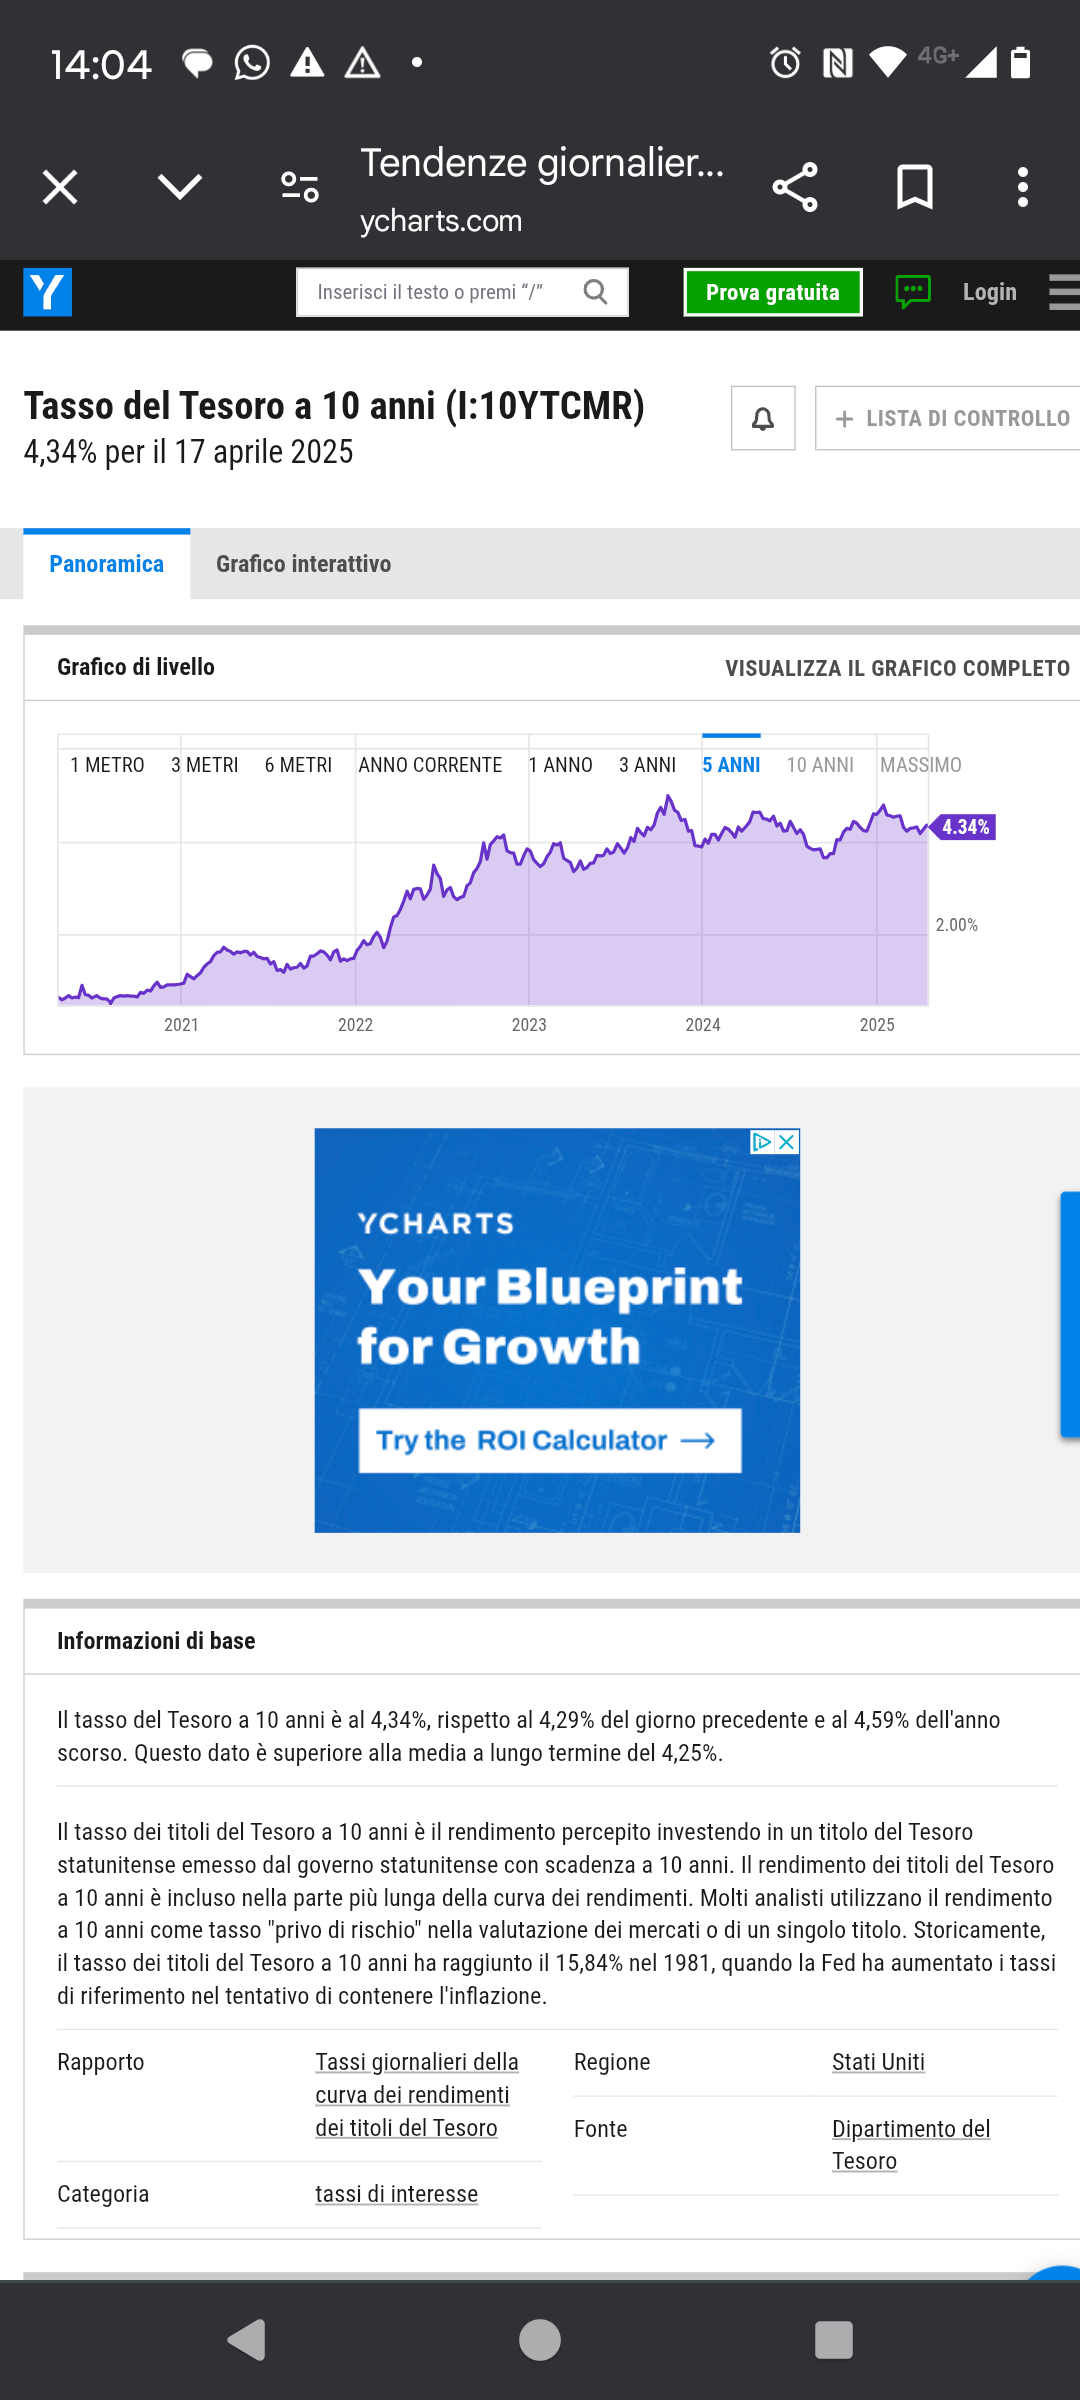
Task: Select the MASSIMO chart range
Action: 920,765
